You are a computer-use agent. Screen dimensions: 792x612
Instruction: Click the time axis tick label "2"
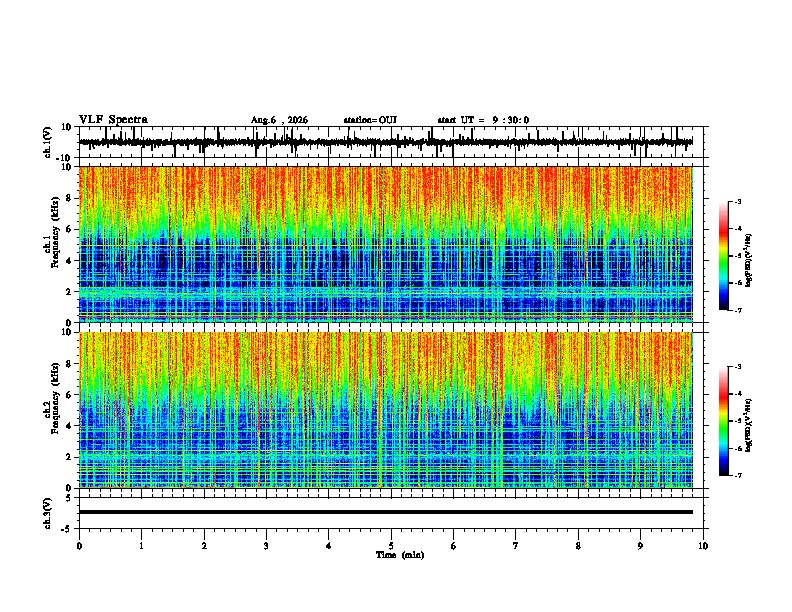[x=204, y=546]
